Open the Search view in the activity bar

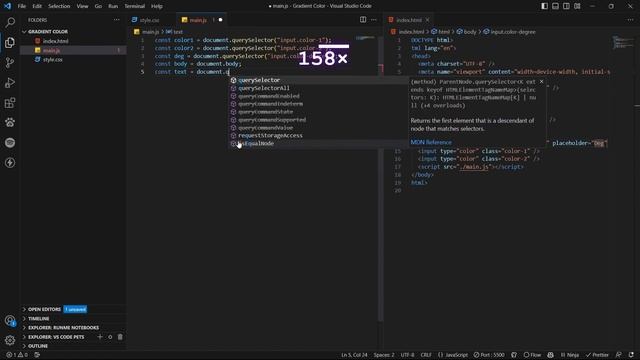[10, 22]
